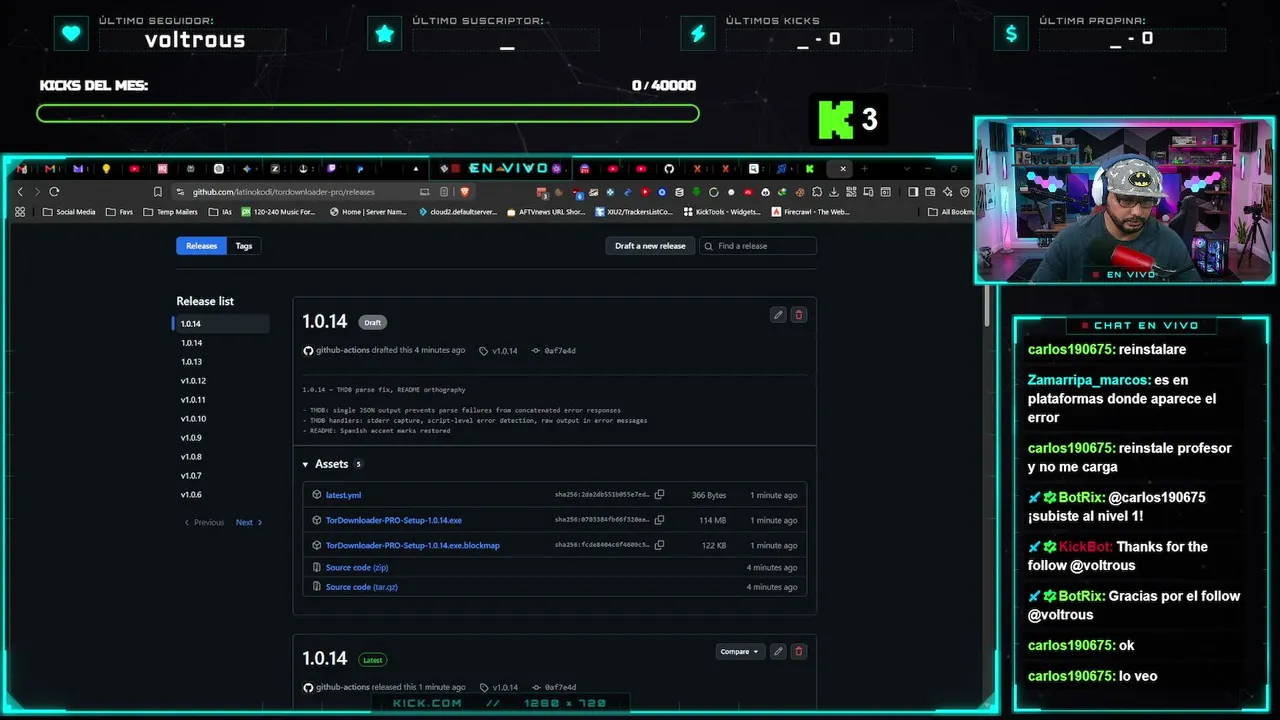Download TorDownloader-PRO-Setup-1.0.14.exe
1280x720 pixels.
coord(393,520)
